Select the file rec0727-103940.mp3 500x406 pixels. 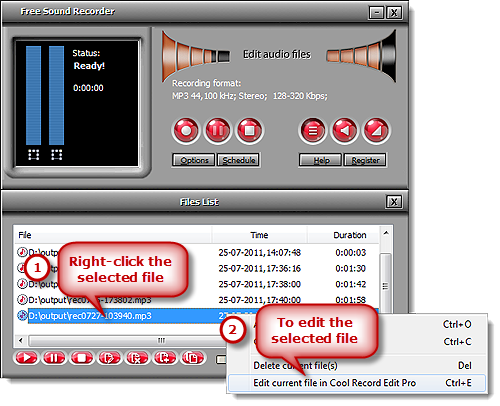[x=90, y=316]
